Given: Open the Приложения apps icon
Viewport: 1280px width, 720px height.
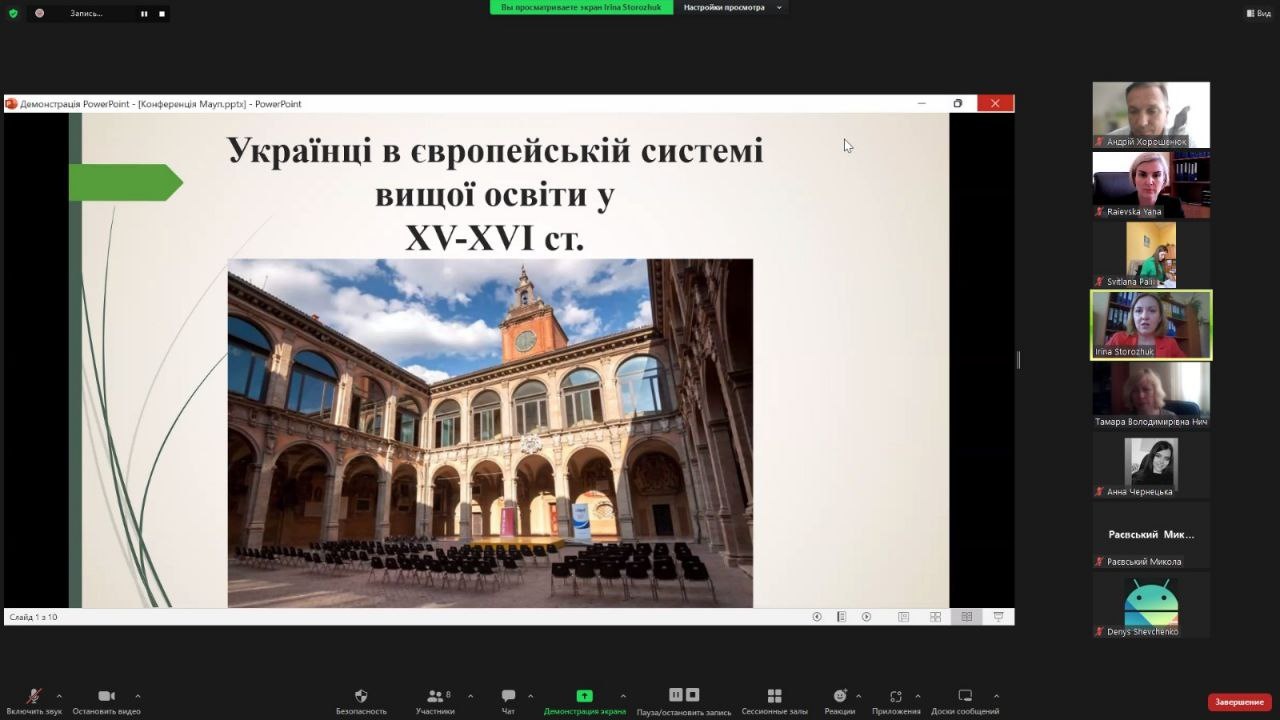Looking at the screenshot, I should [895, 697].
